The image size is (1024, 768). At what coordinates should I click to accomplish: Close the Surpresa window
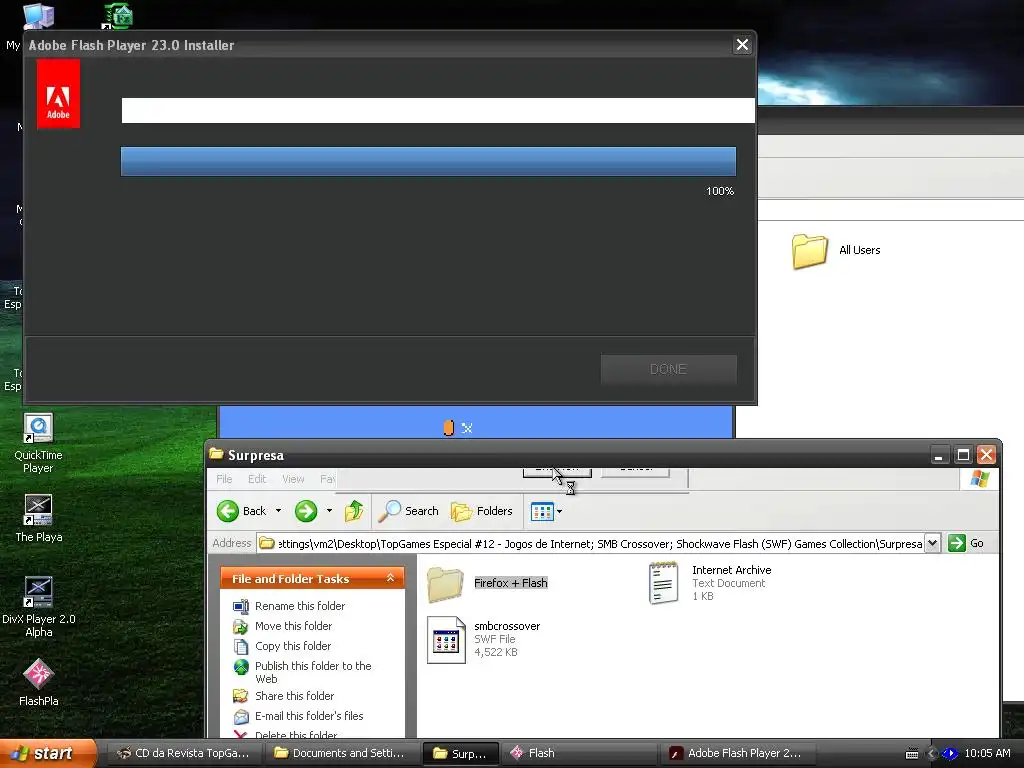pos(986,455)
